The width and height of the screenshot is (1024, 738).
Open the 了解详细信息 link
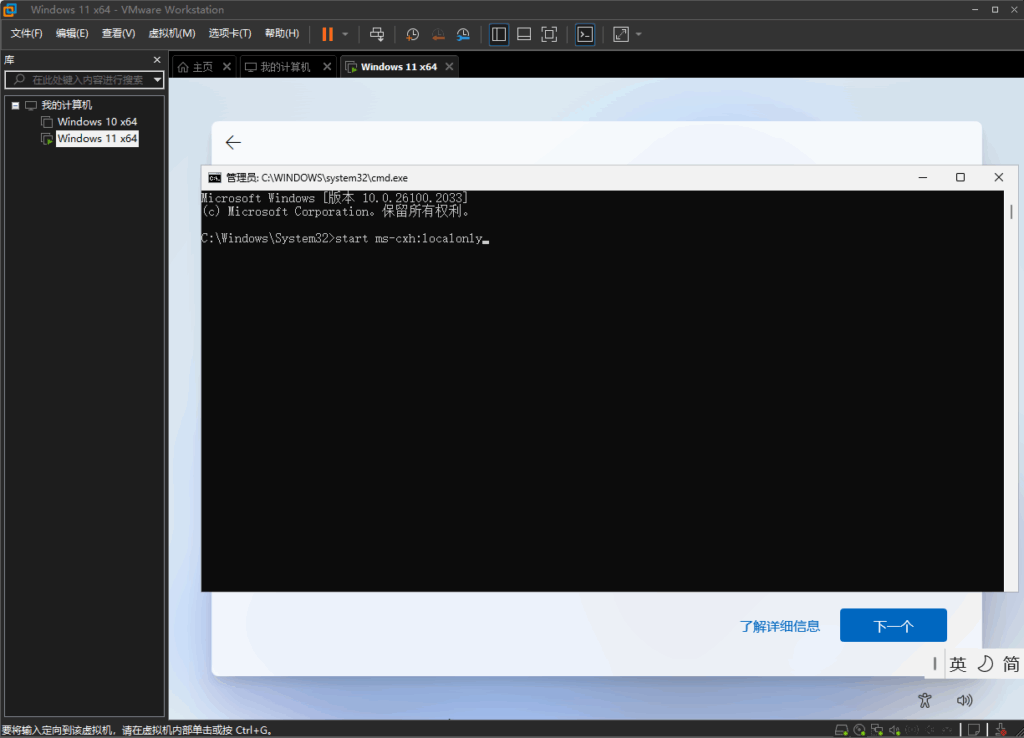(x=779, y=626)
